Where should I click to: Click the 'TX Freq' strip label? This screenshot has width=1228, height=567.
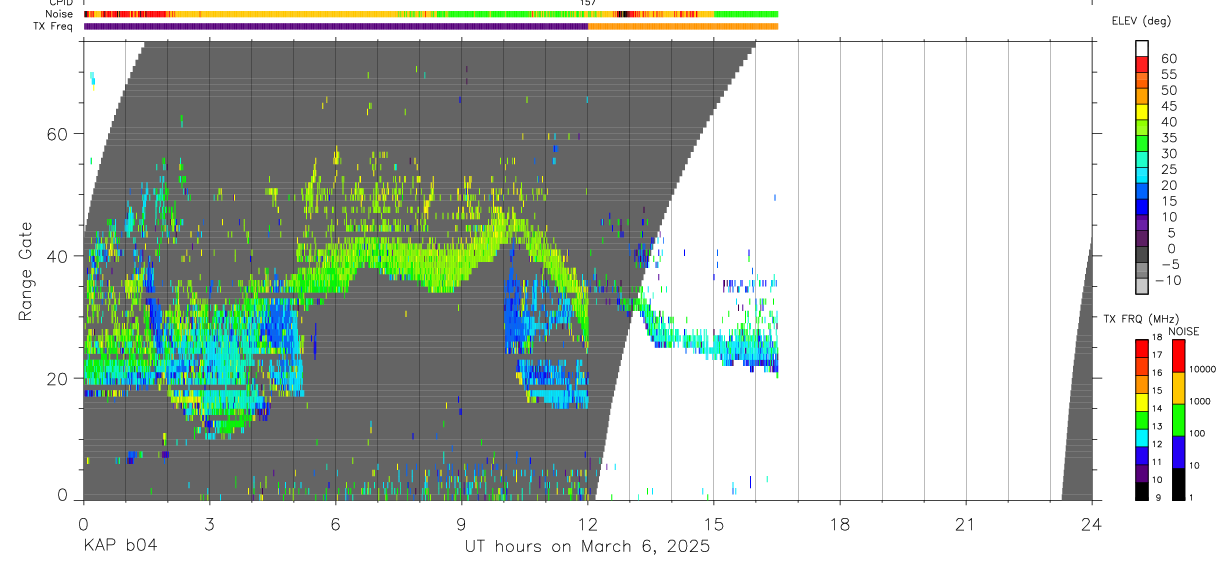55,26
